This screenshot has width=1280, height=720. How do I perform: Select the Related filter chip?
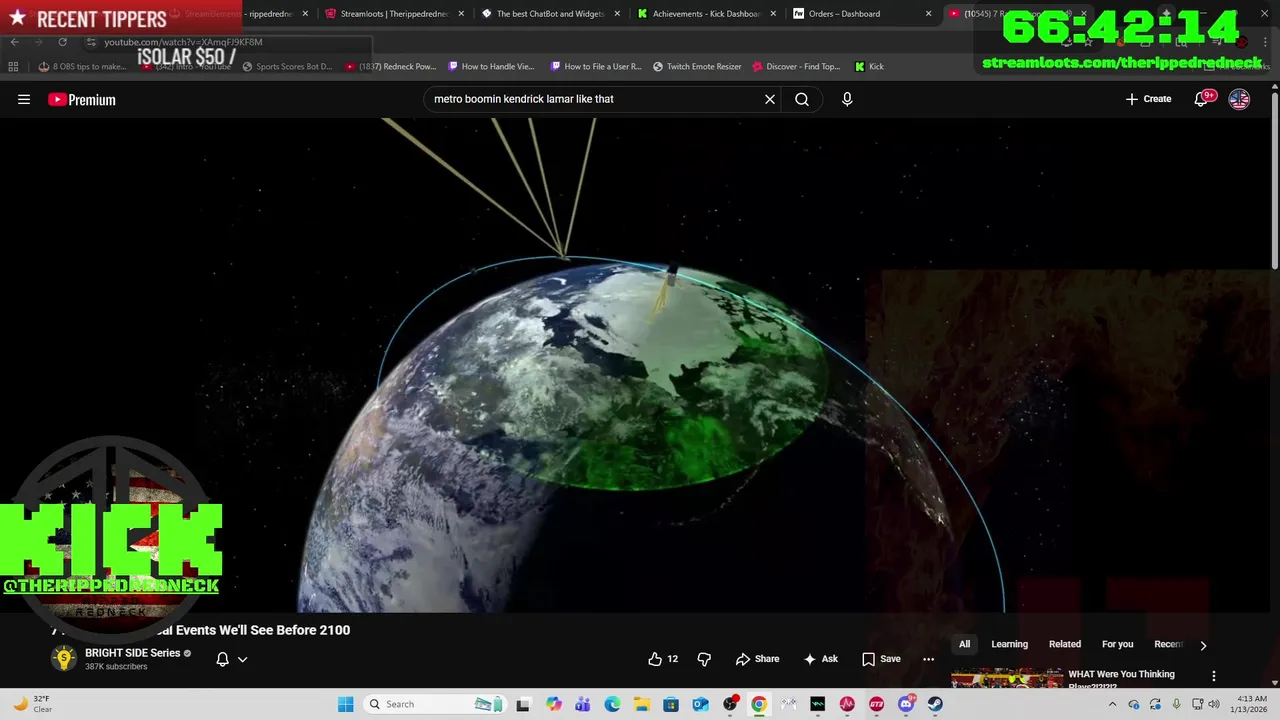[1064, 644]
